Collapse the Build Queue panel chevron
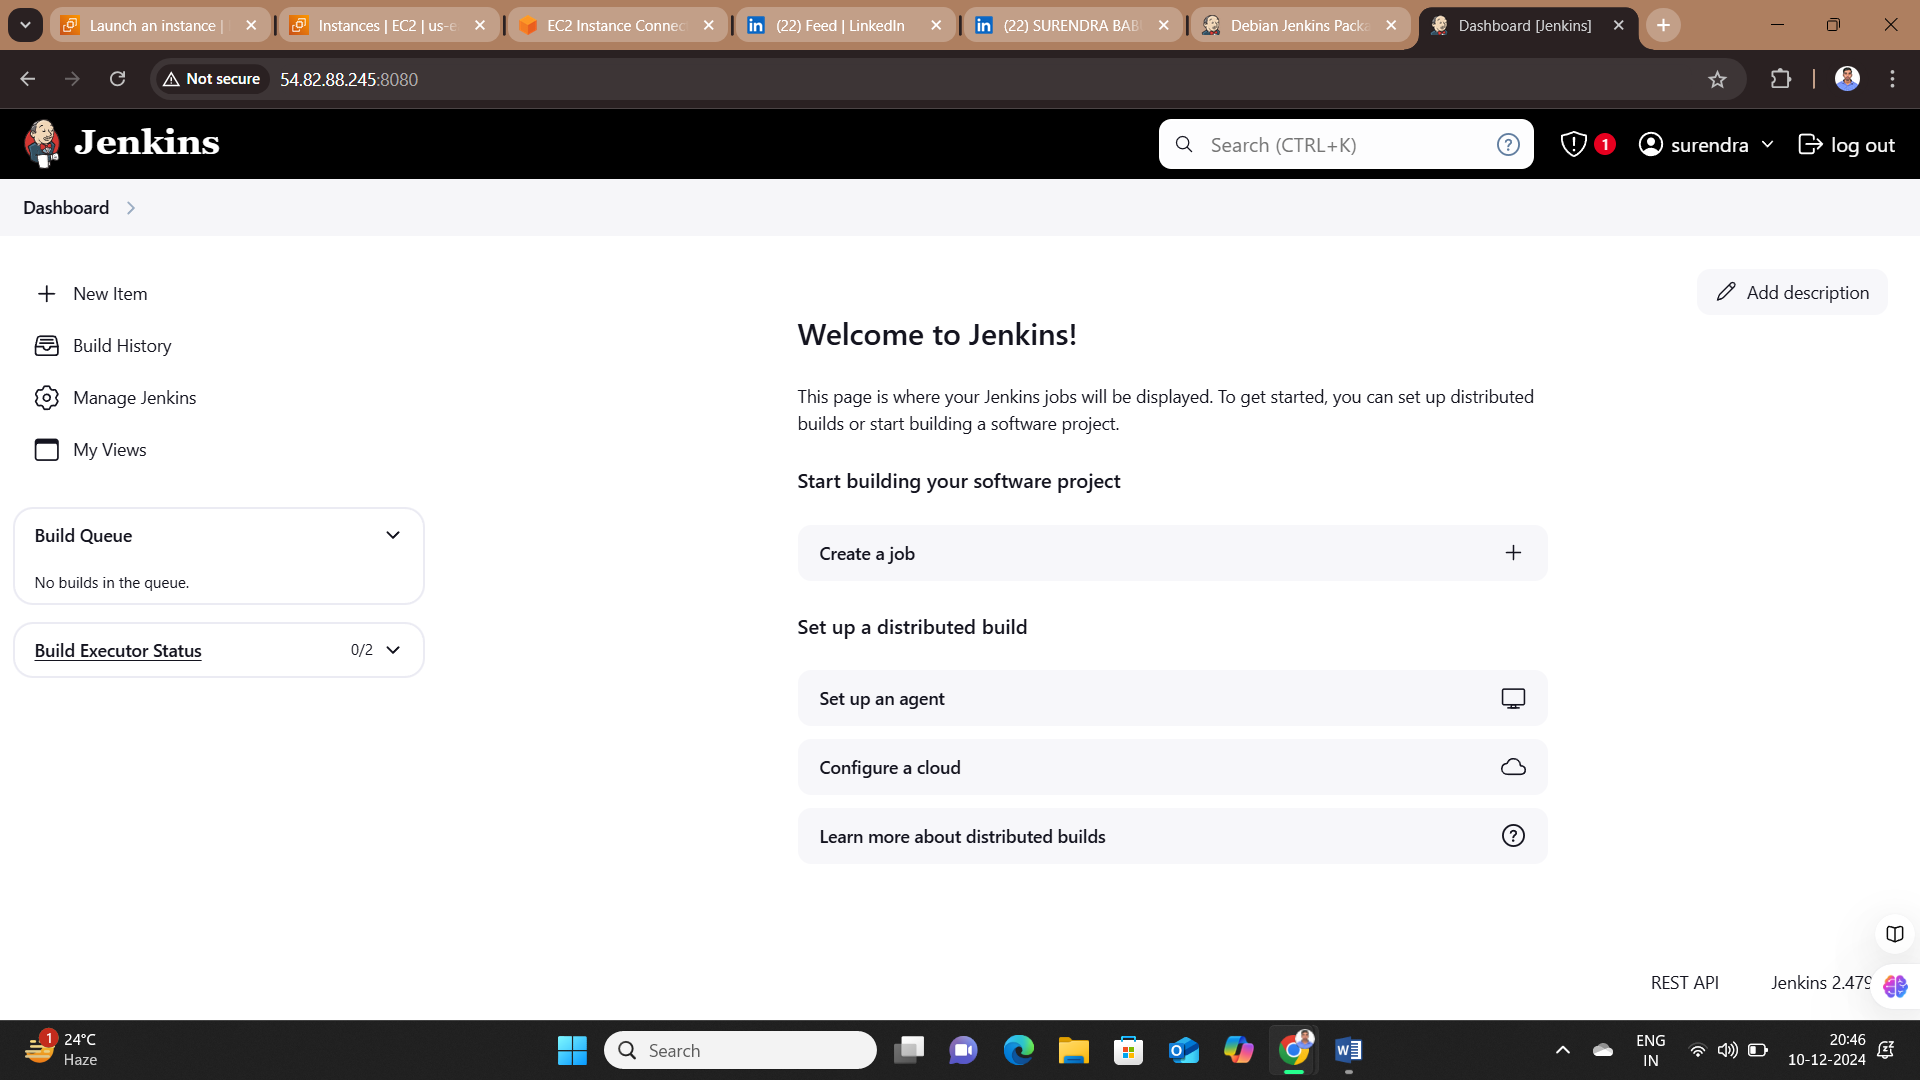This screenshot has width=1920, height=1080. coord(393,536)
